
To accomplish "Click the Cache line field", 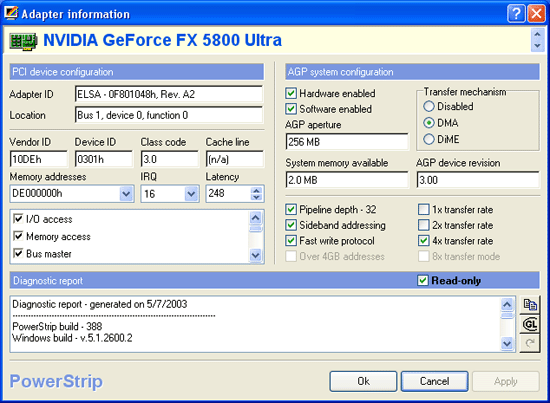I will pos(235,159).
